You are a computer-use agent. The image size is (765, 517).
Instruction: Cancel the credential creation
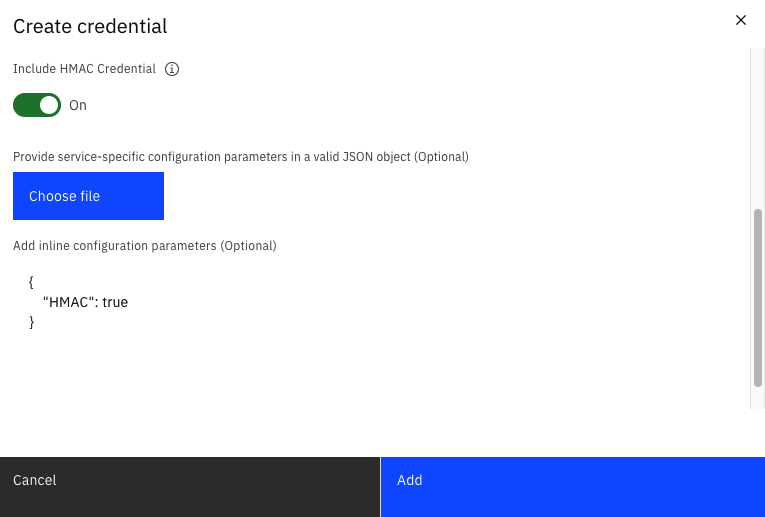[x=190, y=487]
